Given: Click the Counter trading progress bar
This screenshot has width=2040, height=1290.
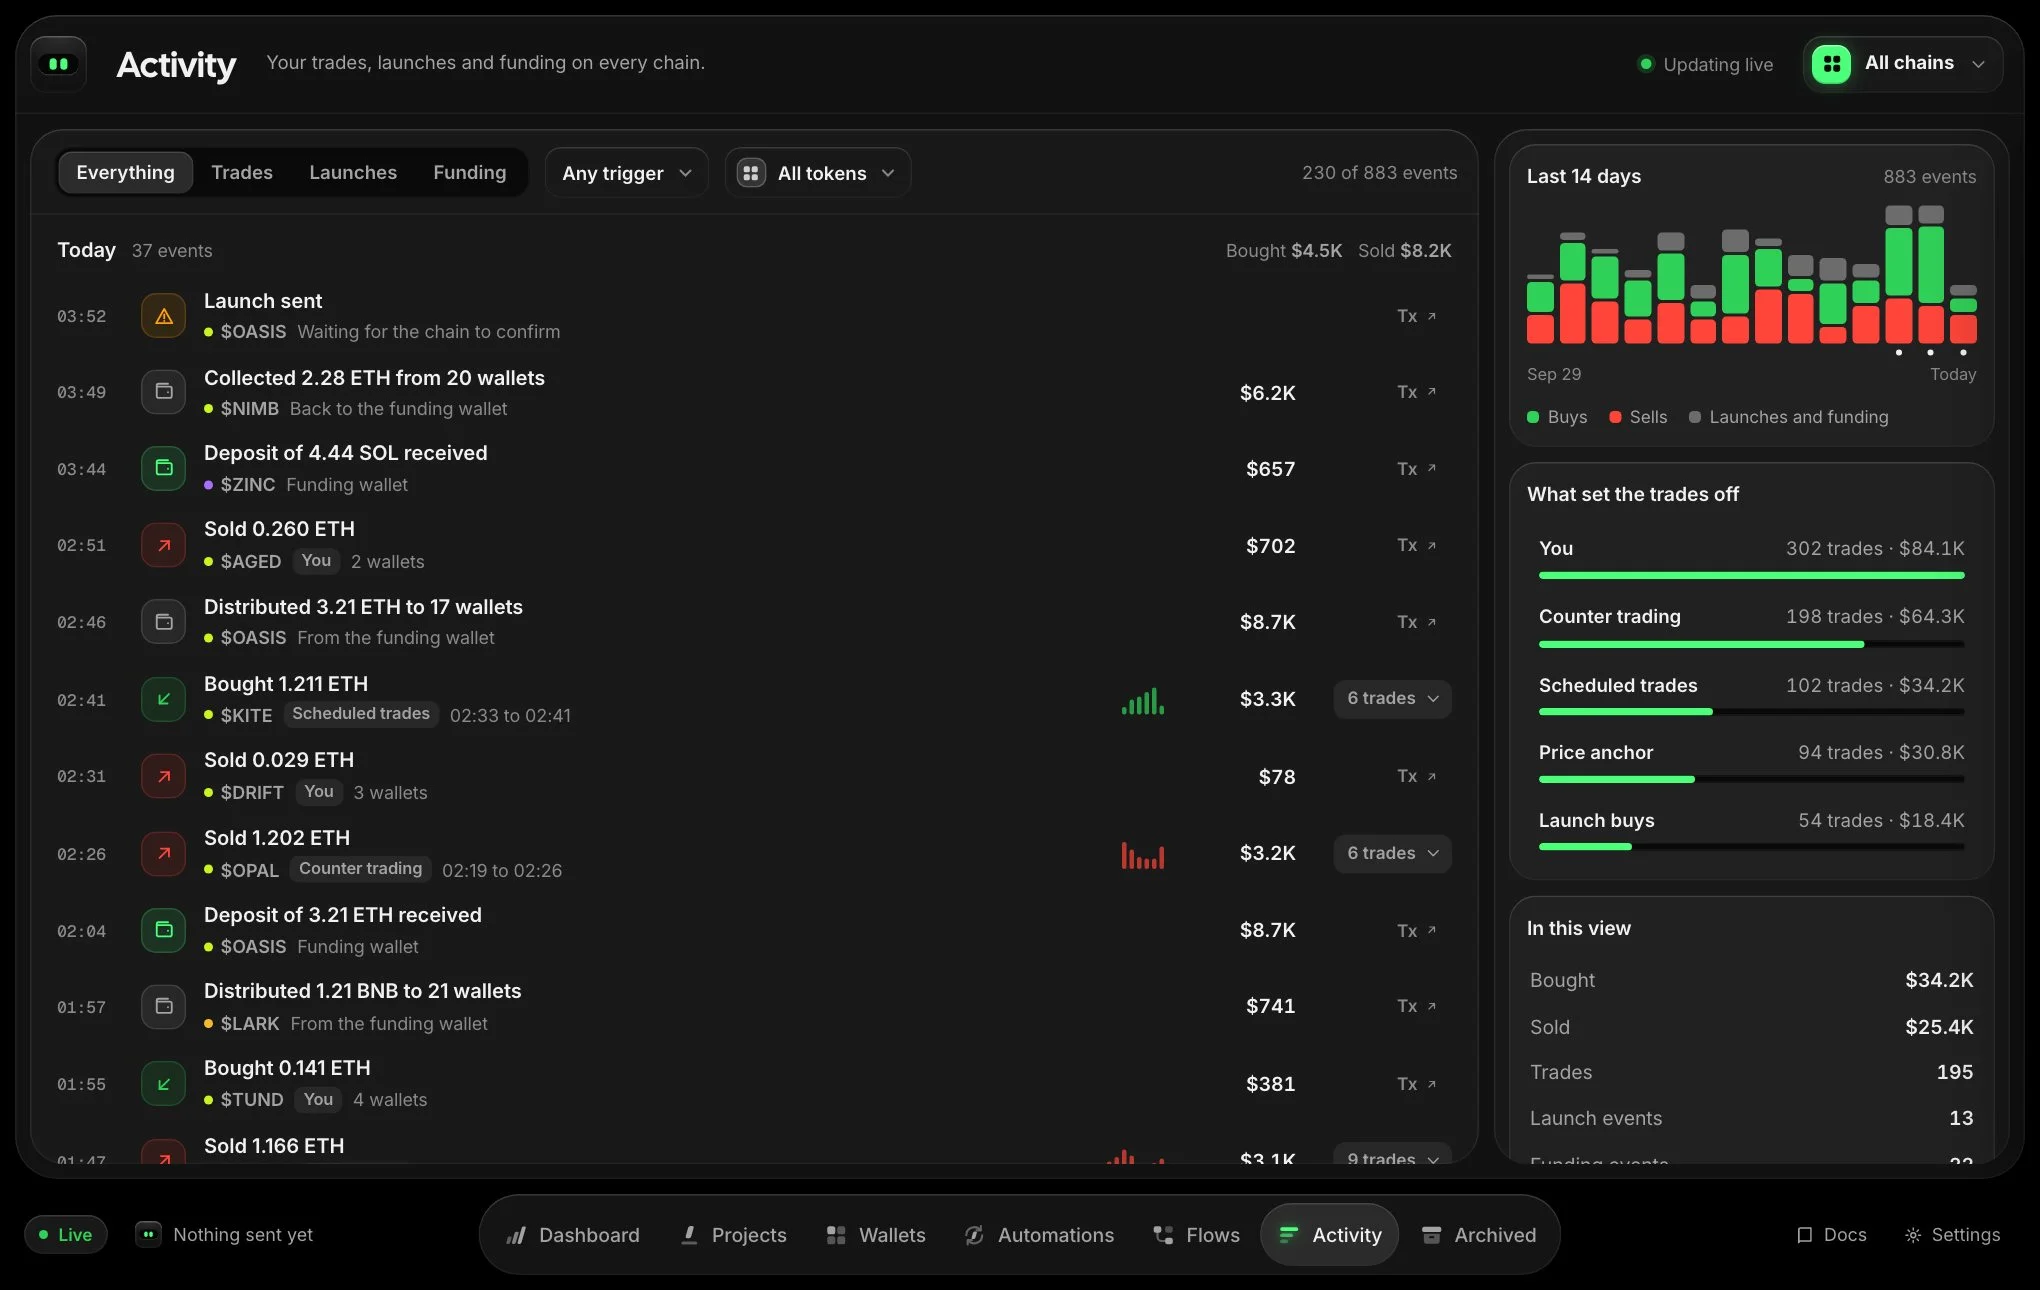Looking at the screenshot, I should (x=1751, y=644).
